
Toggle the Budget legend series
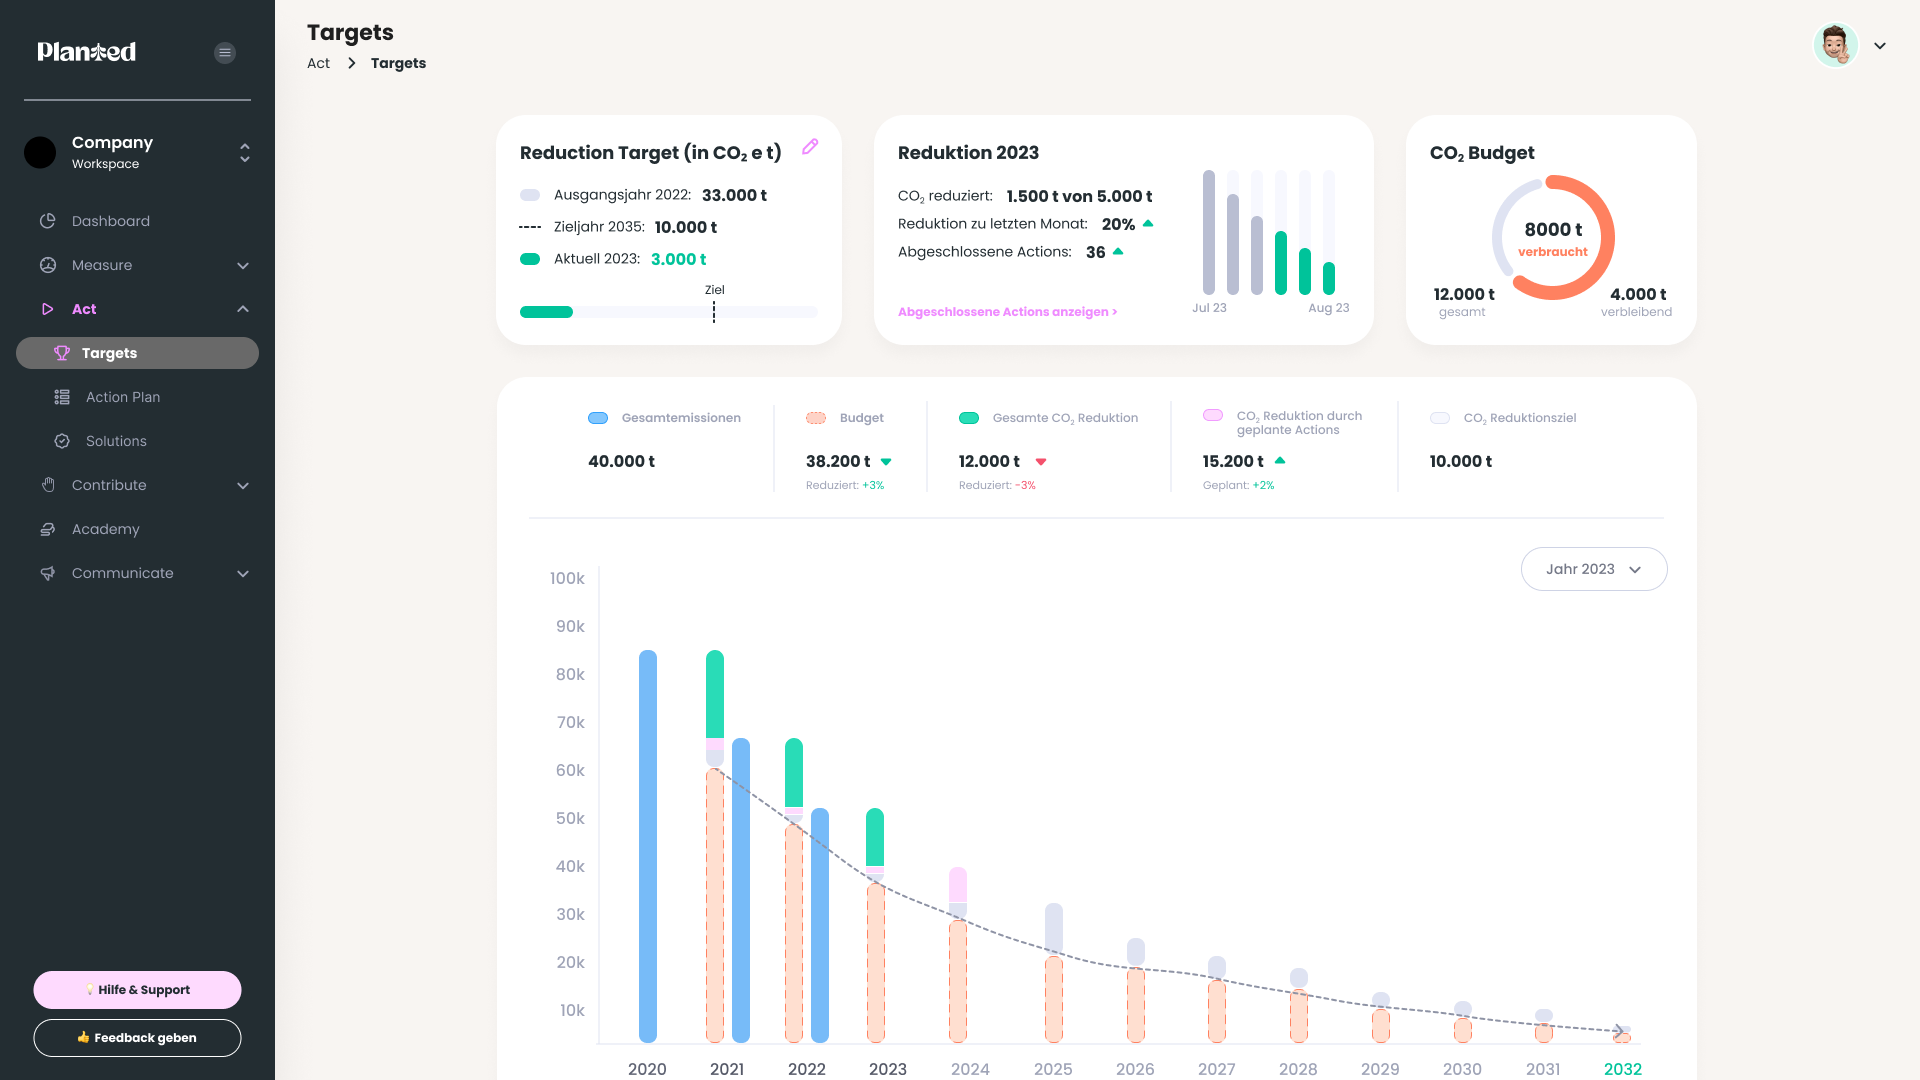816,418
